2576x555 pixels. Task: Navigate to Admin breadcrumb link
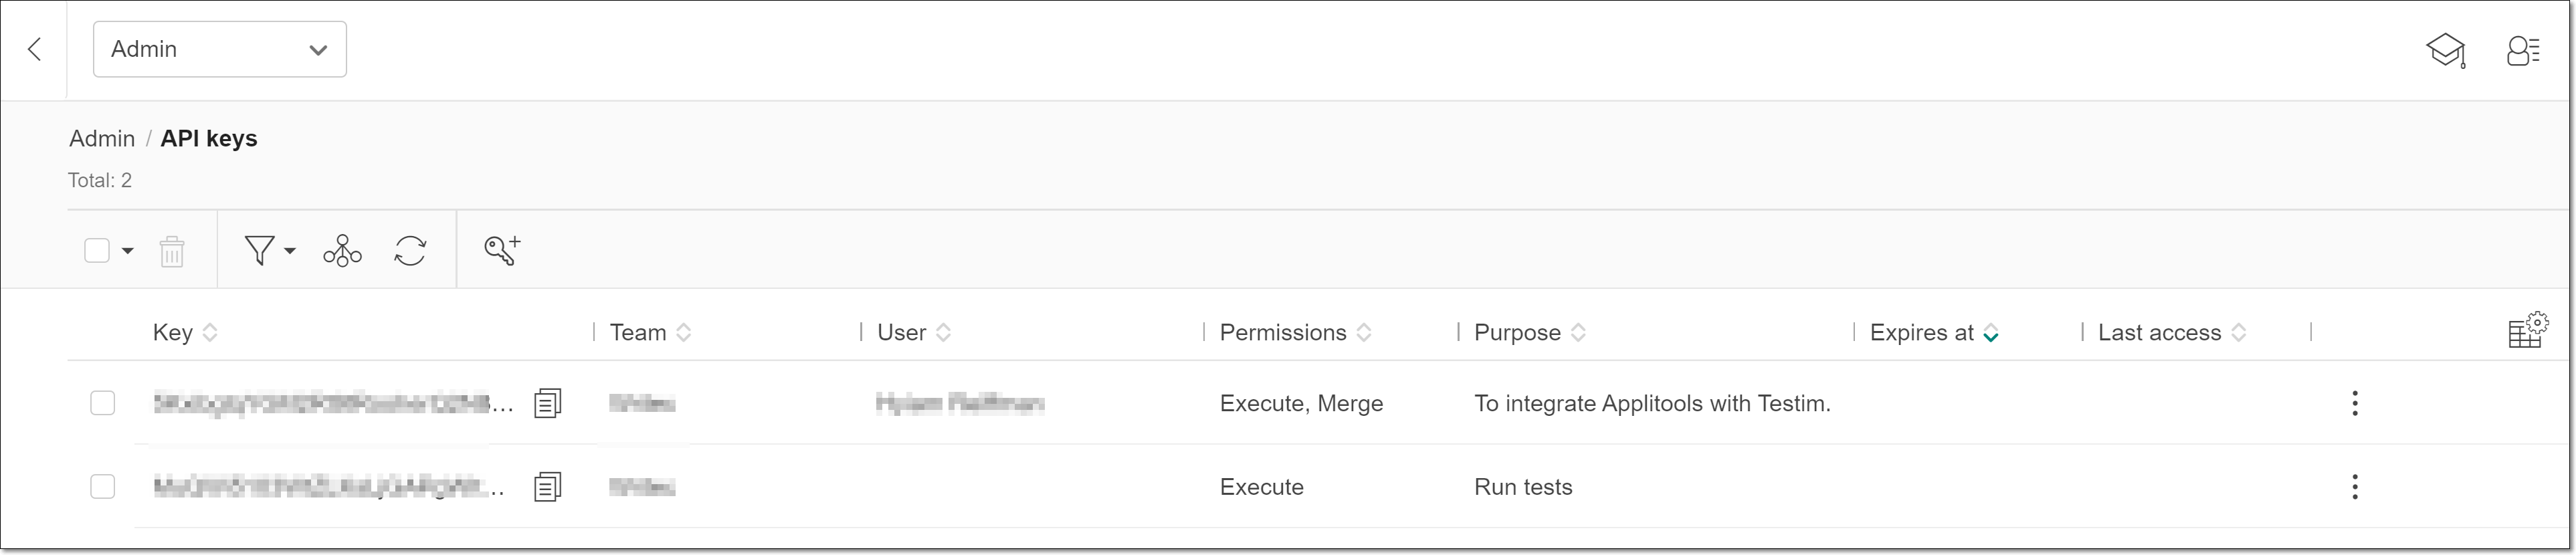pyautogui.click(x=101, y=138)
